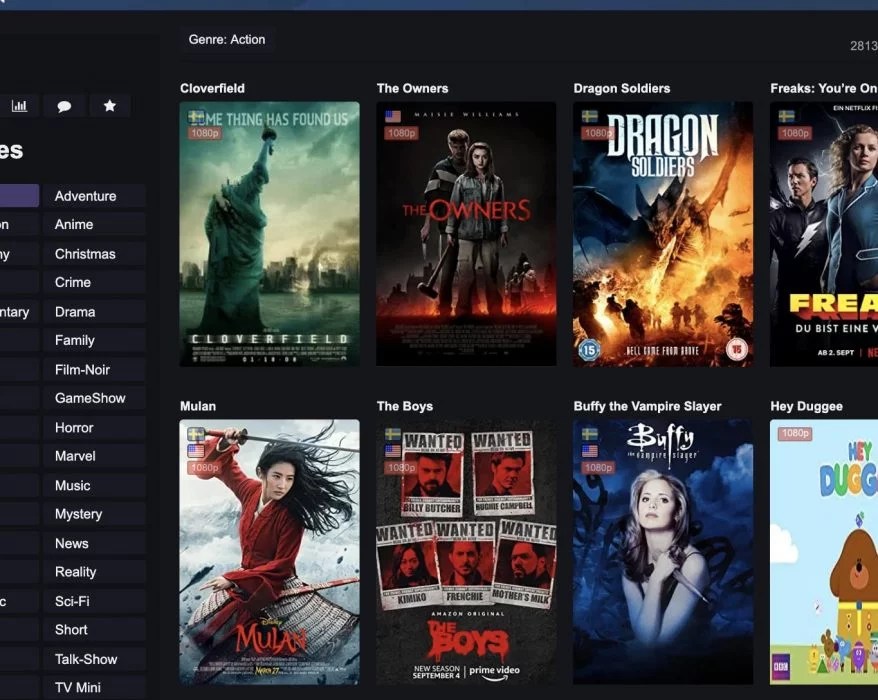Click the Hey Duggee title text
This screenshot has width=878, height=700.
(x=806, y=407)
